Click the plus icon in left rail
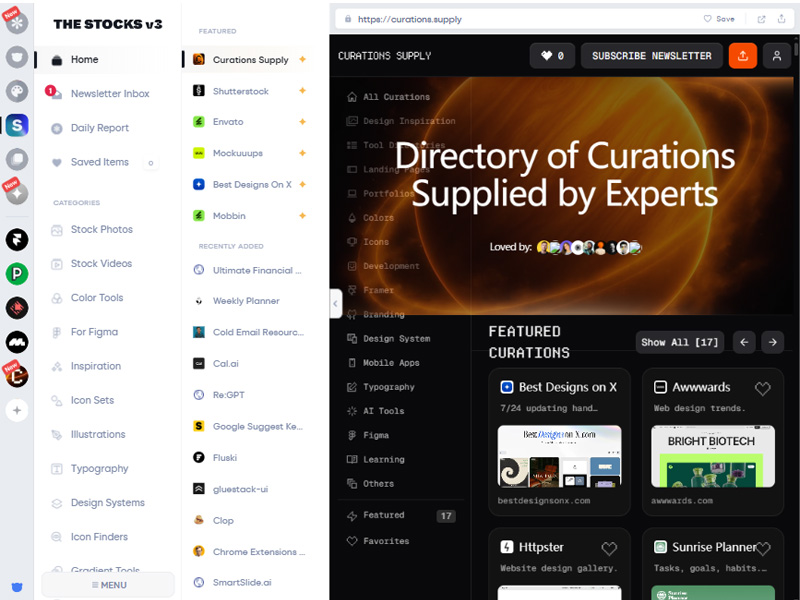This screenshot has width=800, height=600. point(17,410)
